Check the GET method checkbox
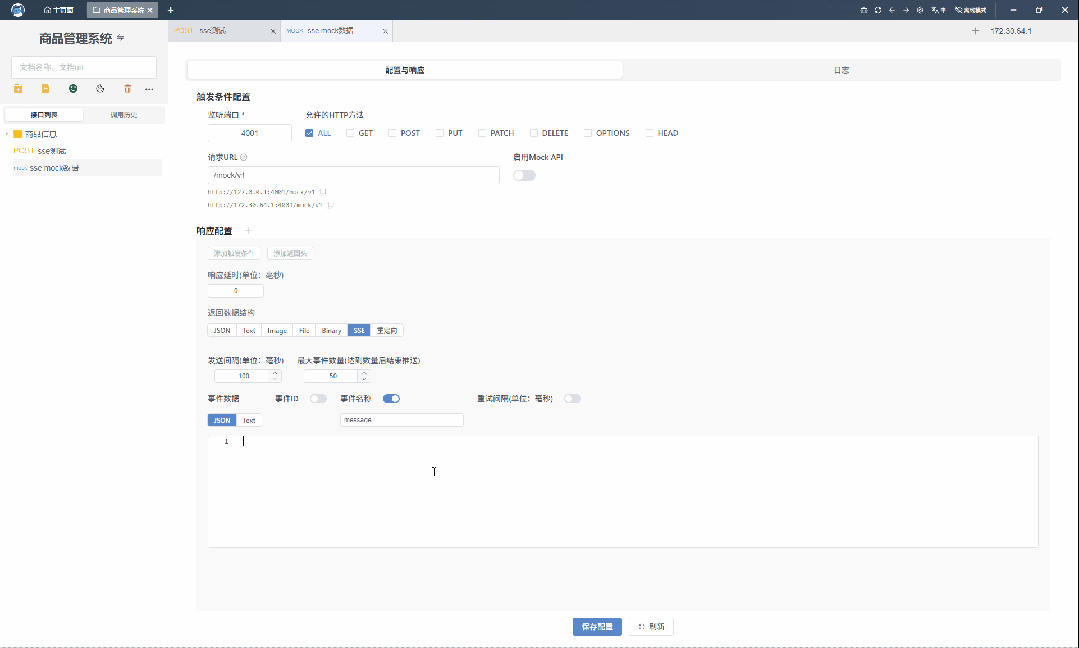The width and height of the screenshot is (1079, 648). click(x=350, y=133)
